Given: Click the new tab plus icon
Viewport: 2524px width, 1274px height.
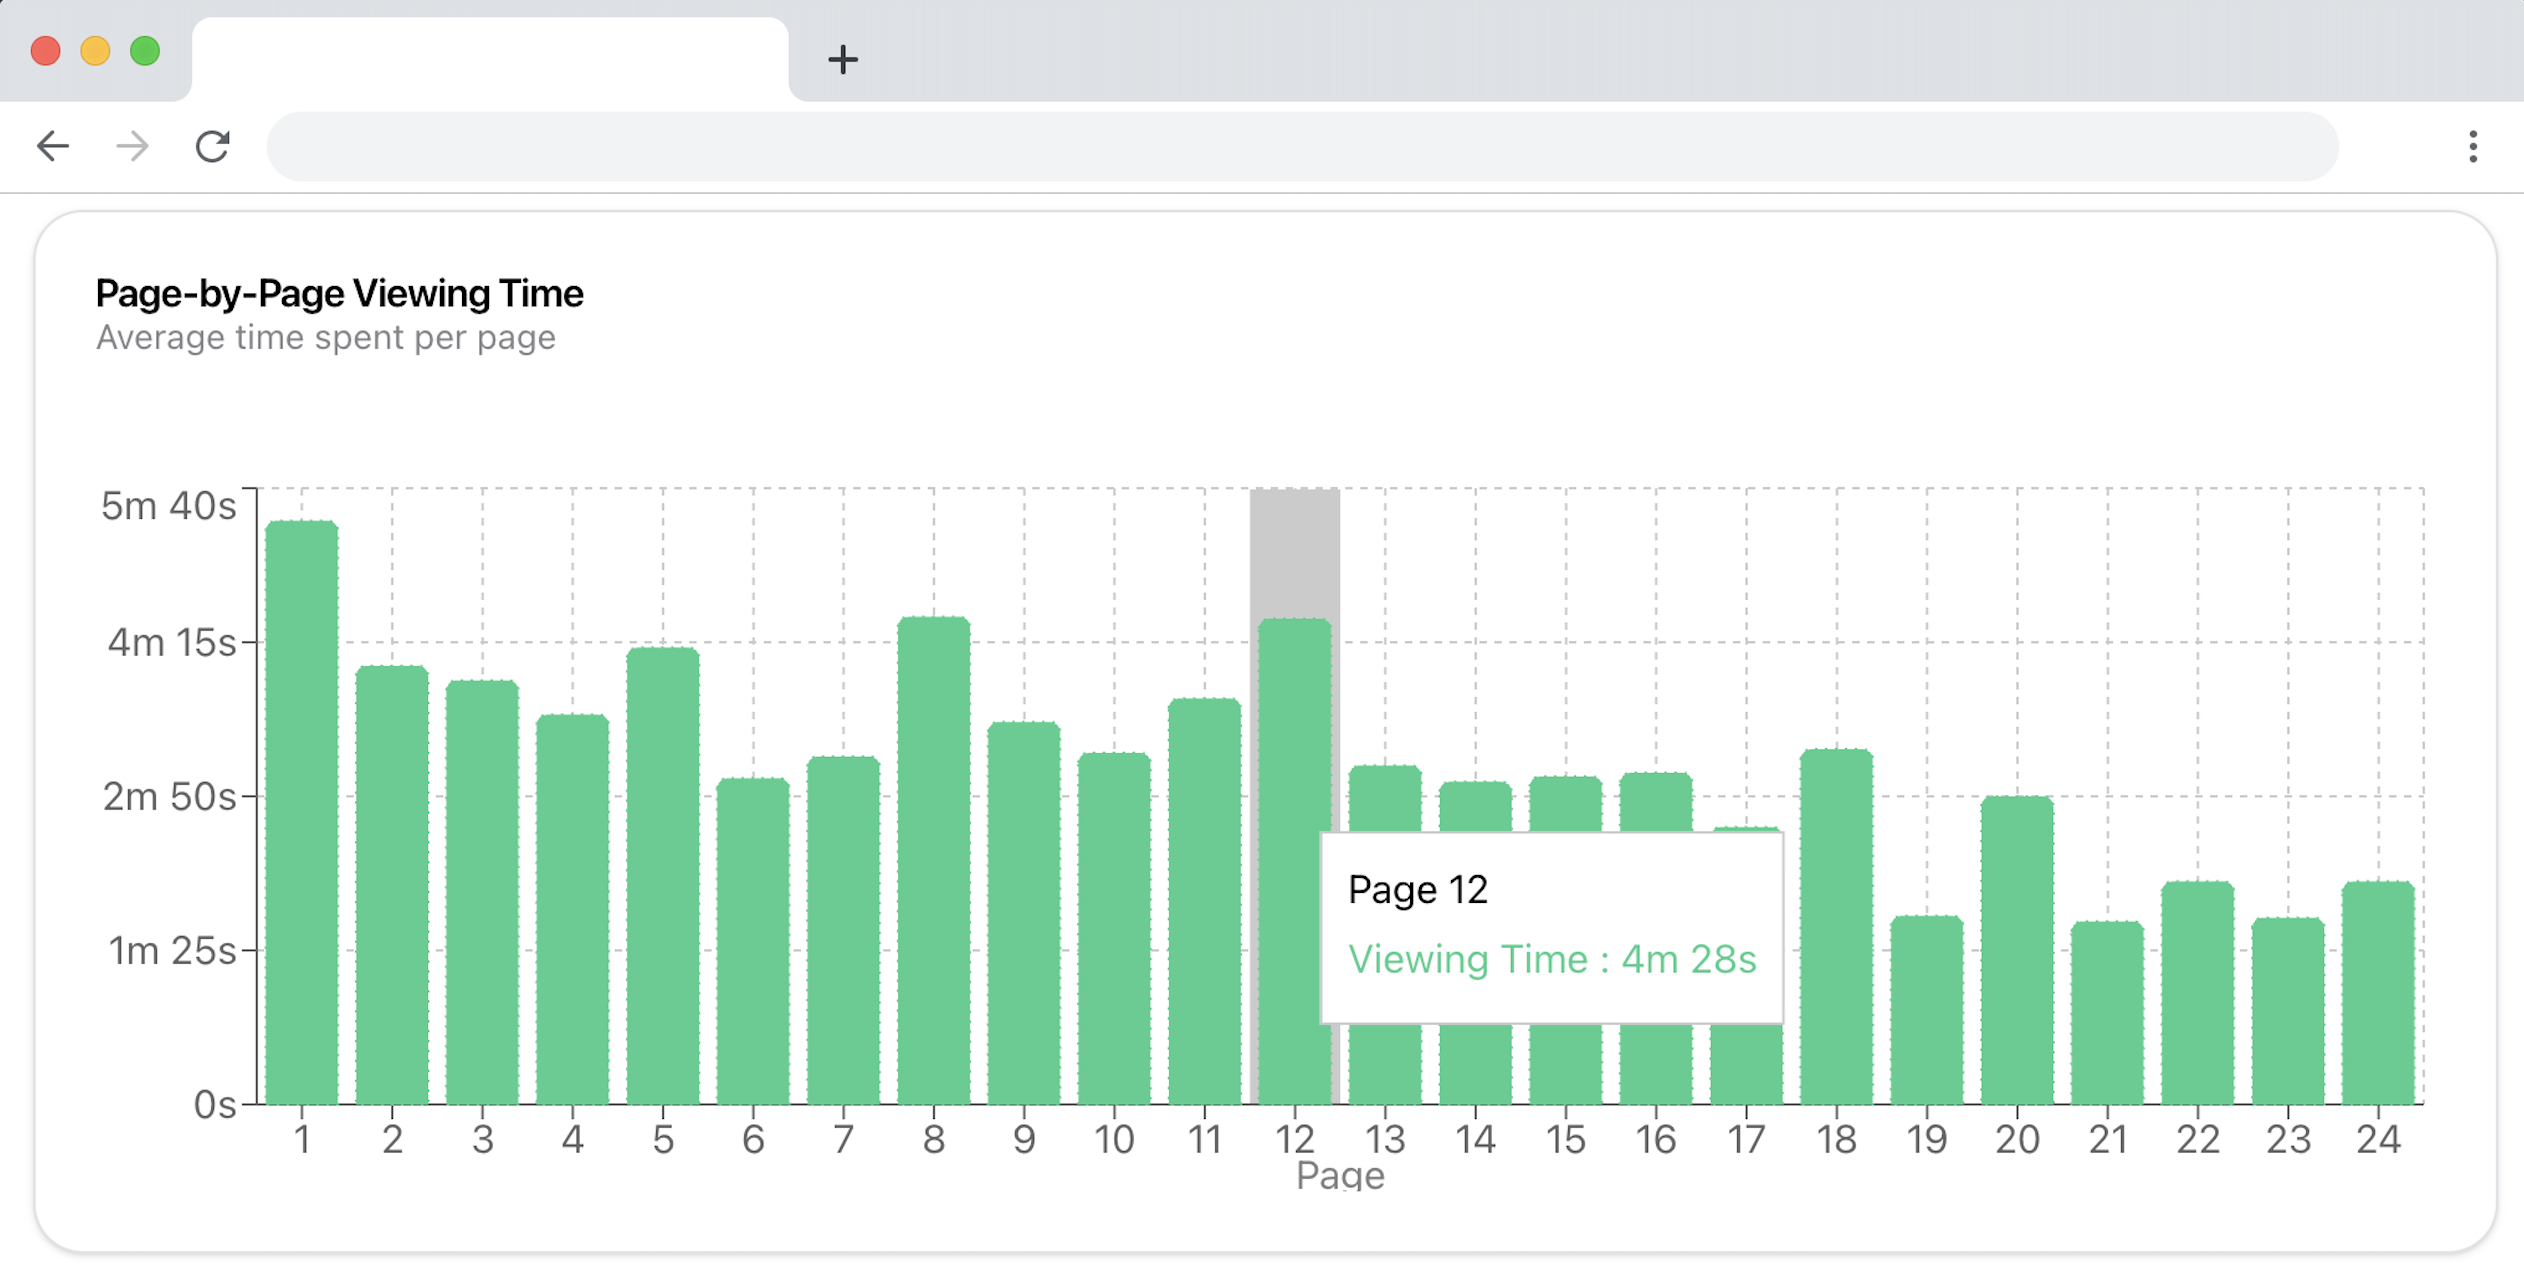Looking at the screenshot, I should [x=843, y=60].
